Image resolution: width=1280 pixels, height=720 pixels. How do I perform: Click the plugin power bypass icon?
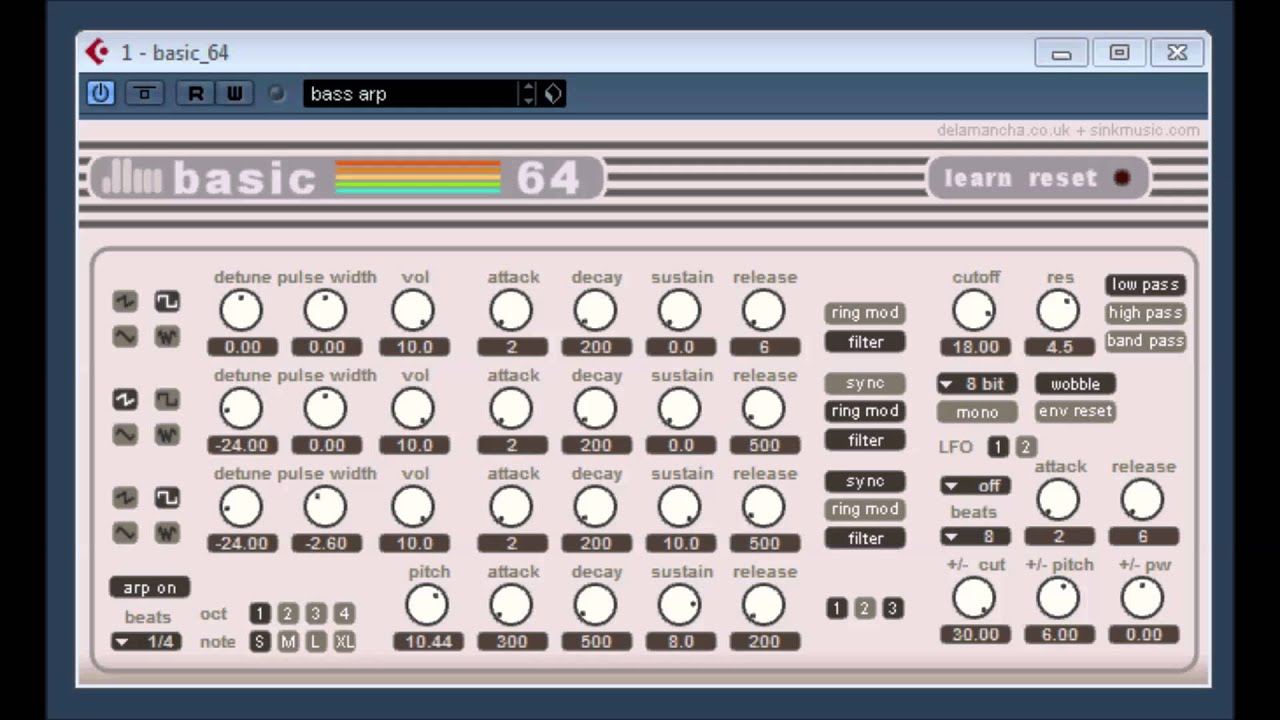100,93
